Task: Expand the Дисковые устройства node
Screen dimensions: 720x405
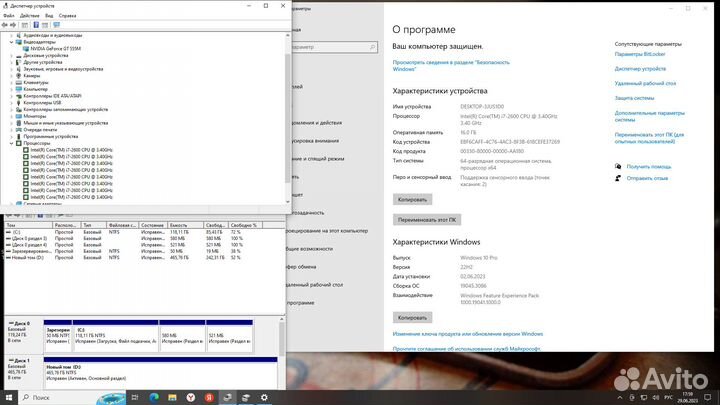Action: (11, 56)
